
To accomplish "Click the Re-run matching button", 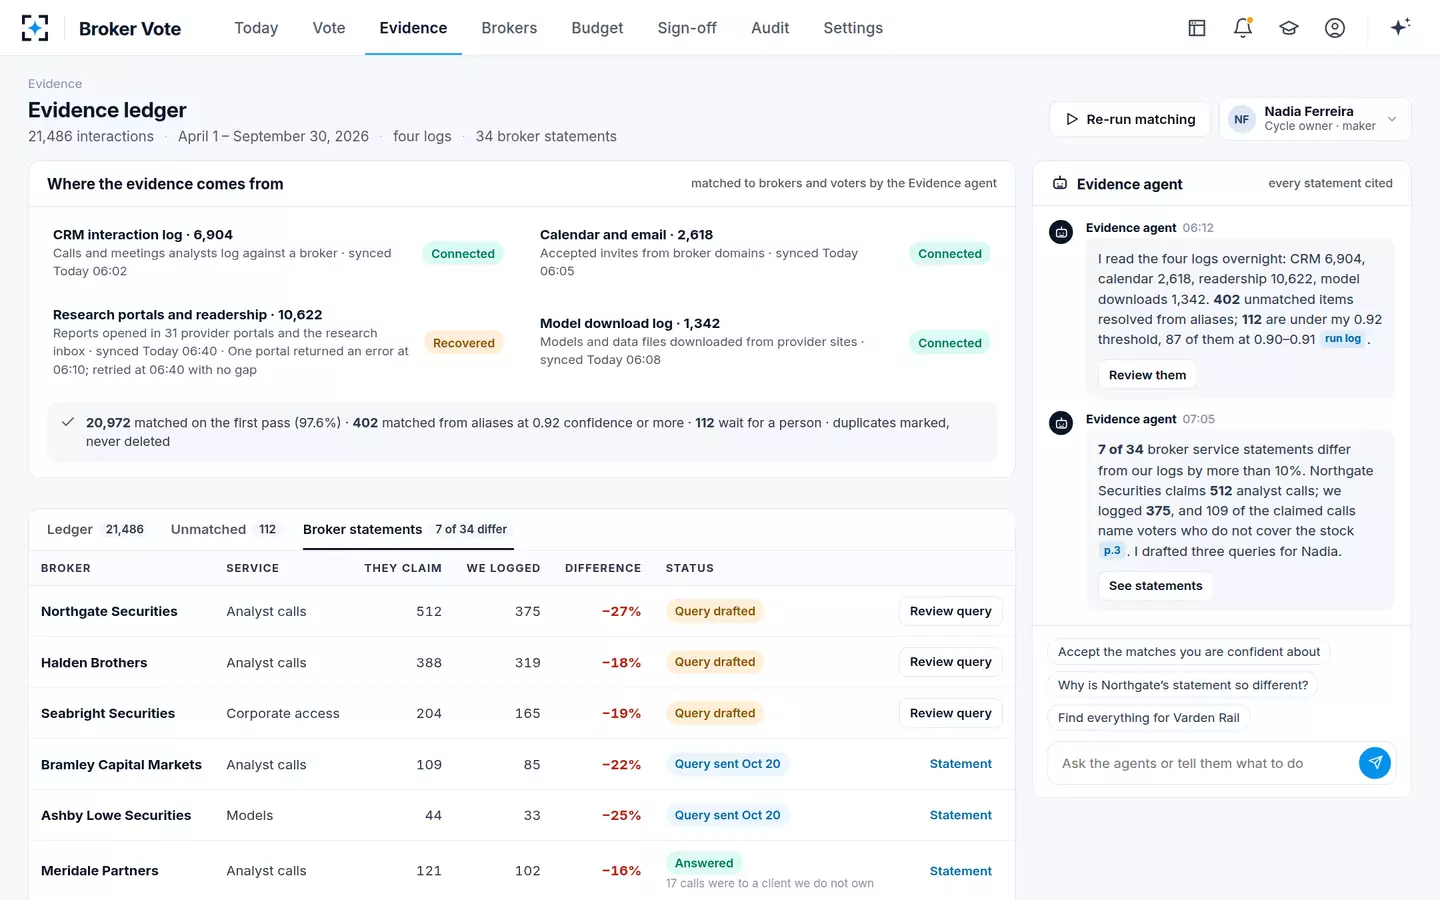I will click(x=1129, y=119).
